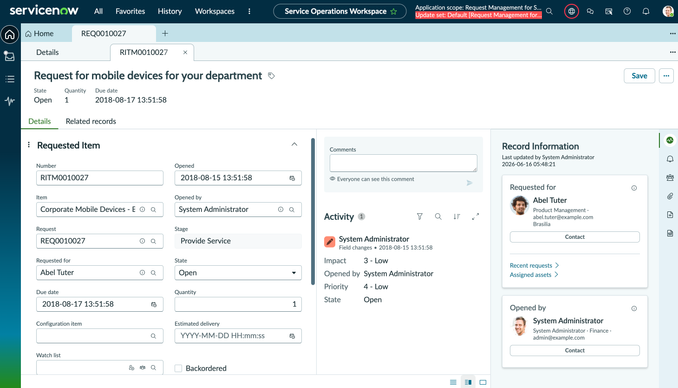Search within the Activity stream
The image size is (678, 388).
point(438,216)
